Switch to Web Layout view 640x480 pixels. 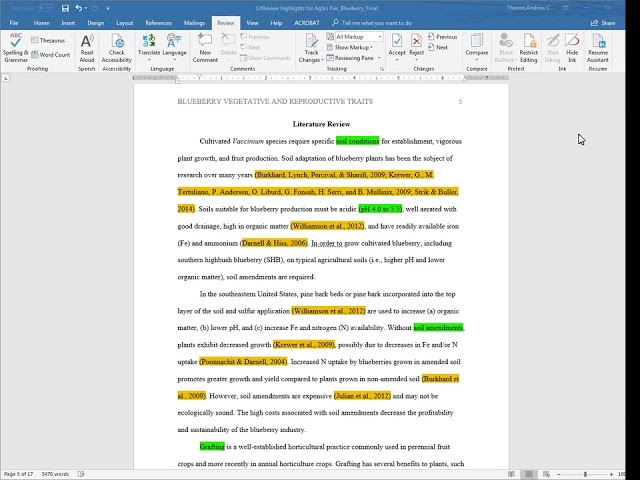click(x=546, y=474)
